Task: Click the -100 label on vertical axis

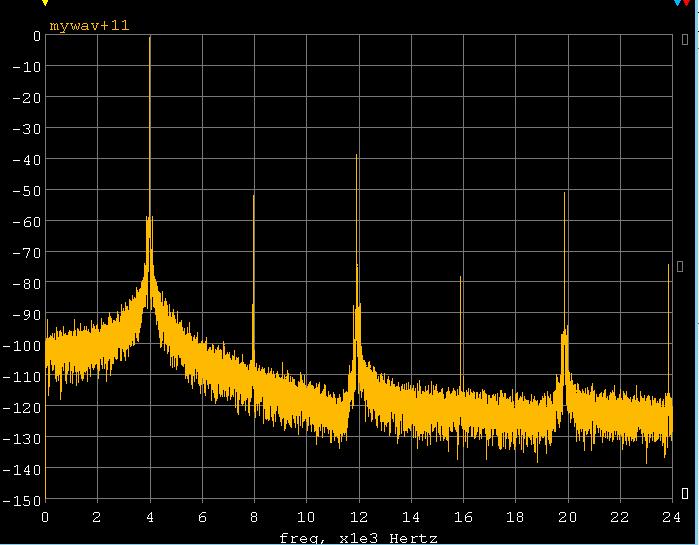Action: pos(21,346)
